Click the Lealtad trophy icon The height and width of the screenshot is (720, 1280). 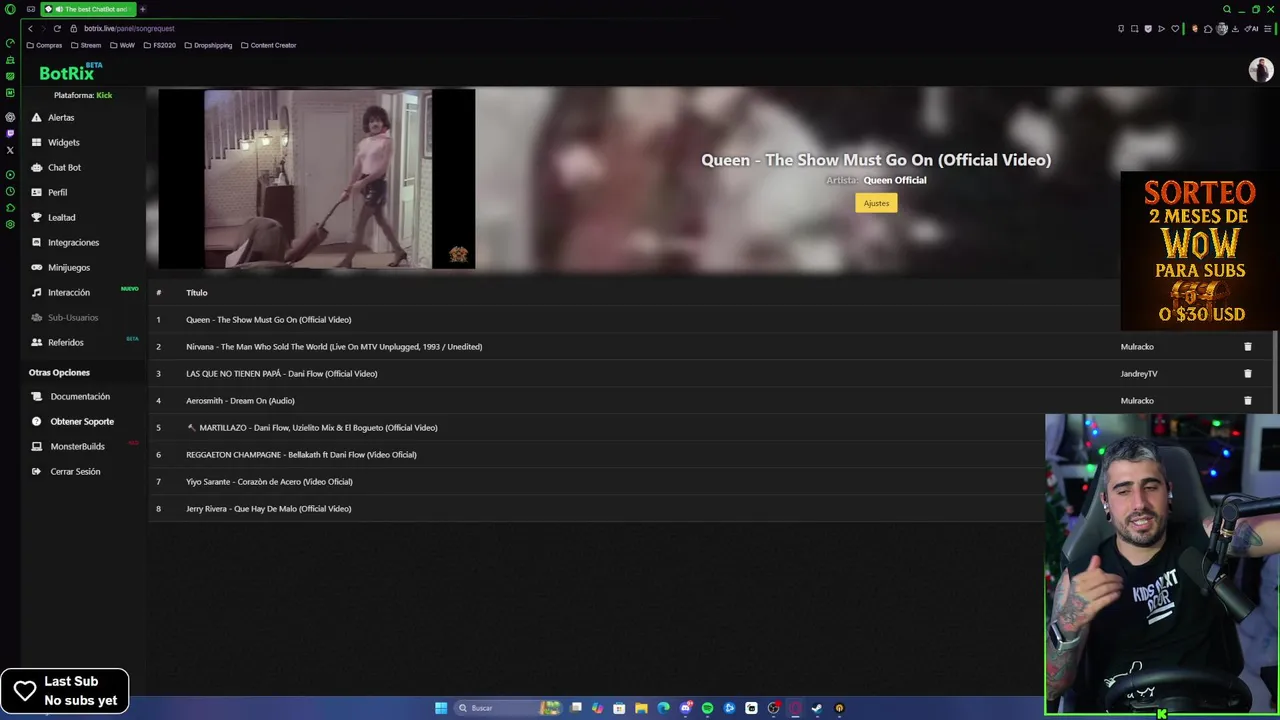click(37, 217)
